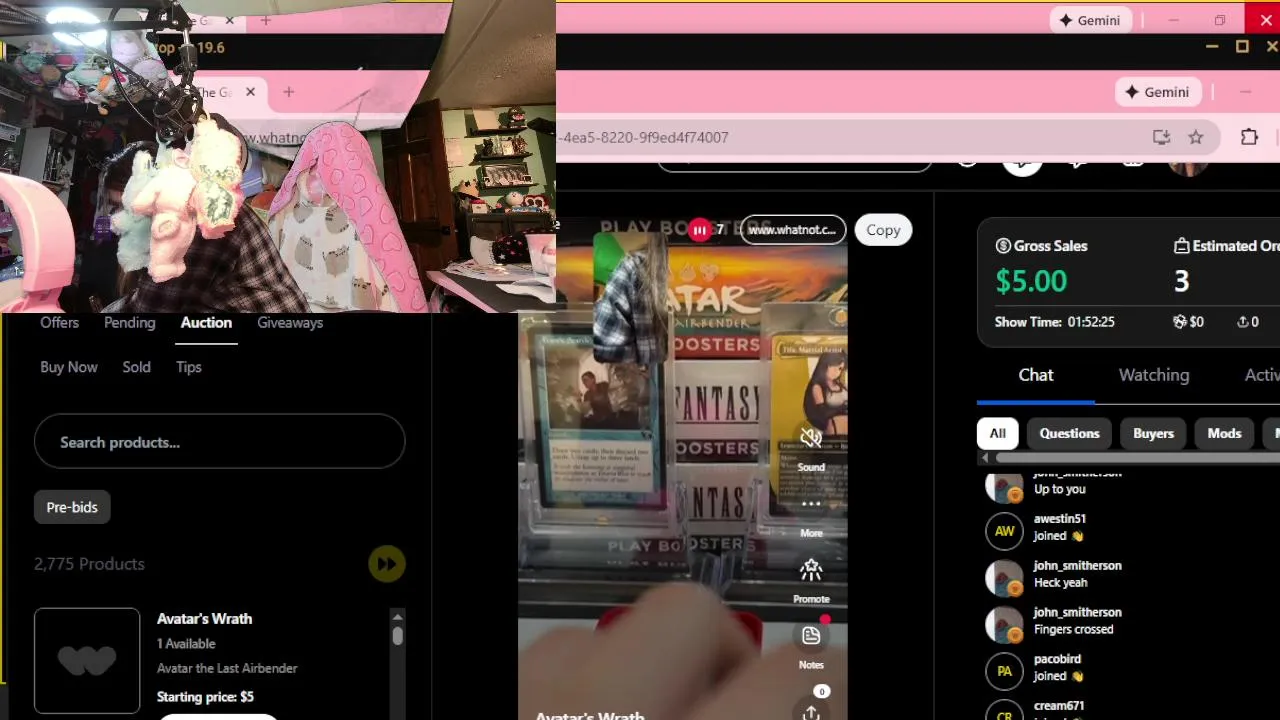This screenshot has height=720, width=1280.
Task: Open the Sold tab
Action: coord(136,367)
